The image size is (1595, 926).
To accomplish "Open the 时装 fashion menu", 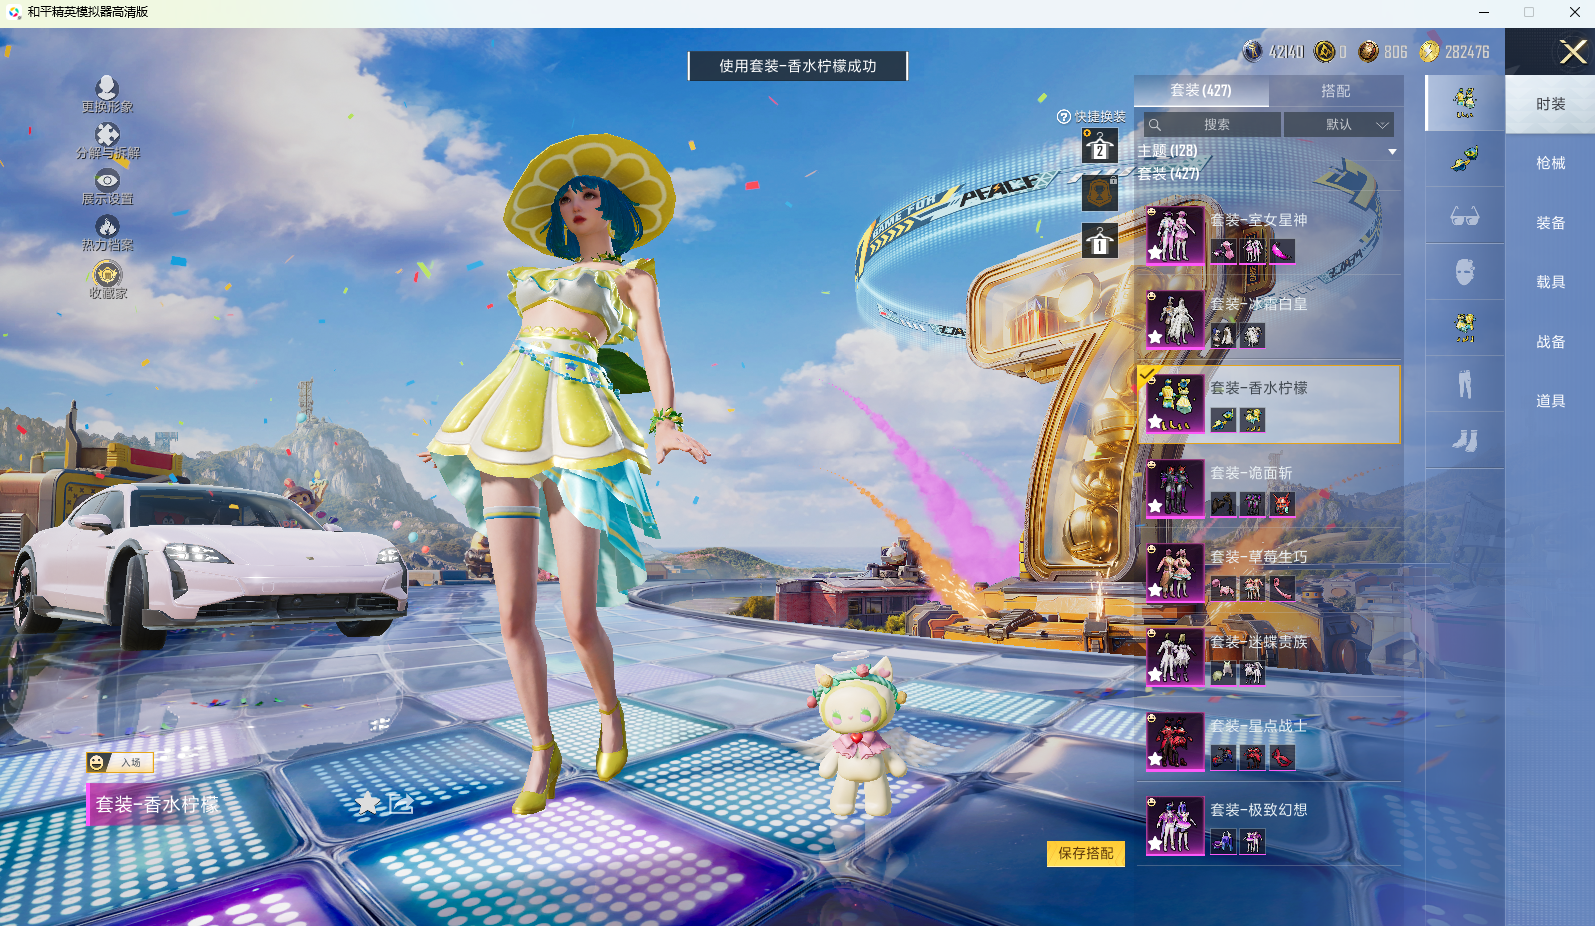I will tap(1550, 104).
